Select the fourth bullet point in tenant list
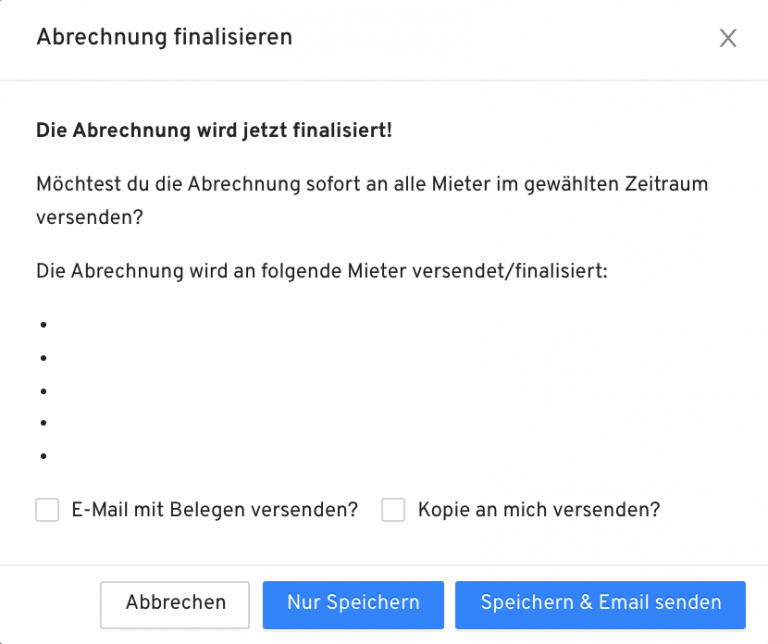This screenshot has height=644, width=768. 44,423
